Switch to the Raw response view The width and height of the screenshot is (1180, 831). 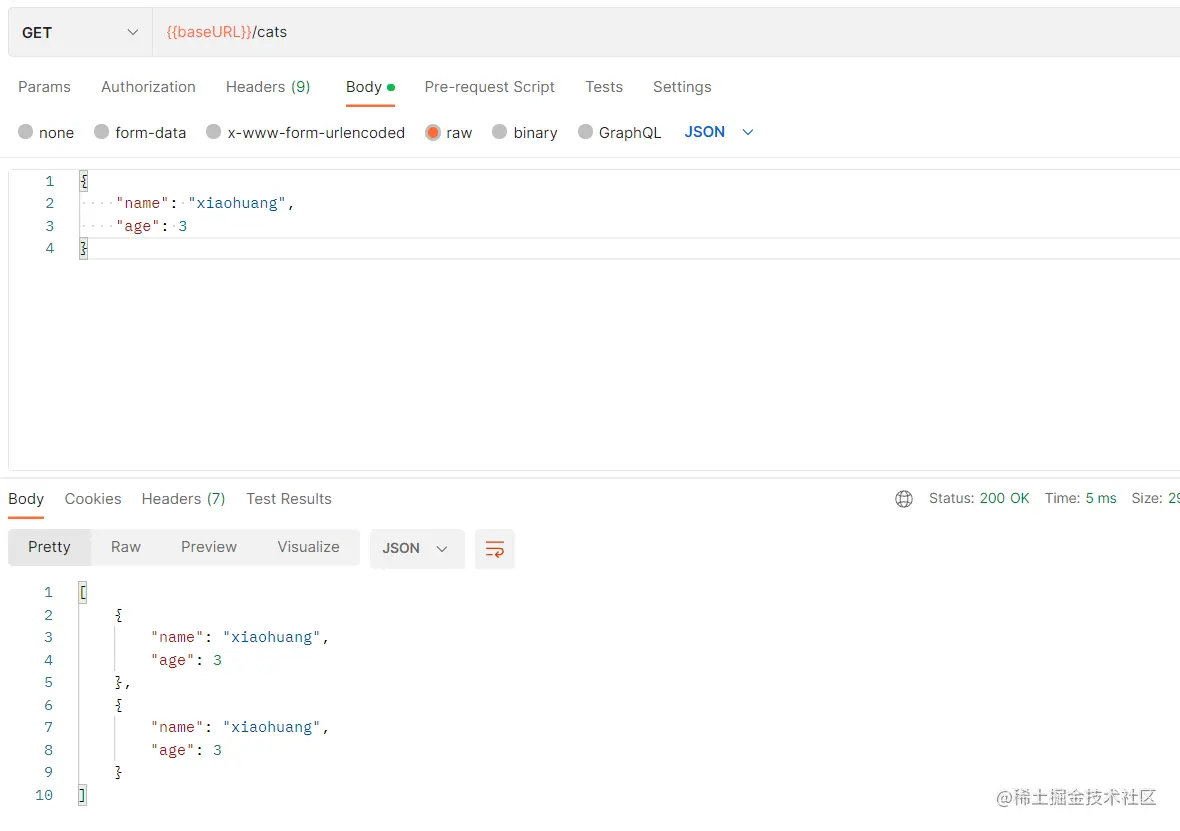(x=126, y=547)
